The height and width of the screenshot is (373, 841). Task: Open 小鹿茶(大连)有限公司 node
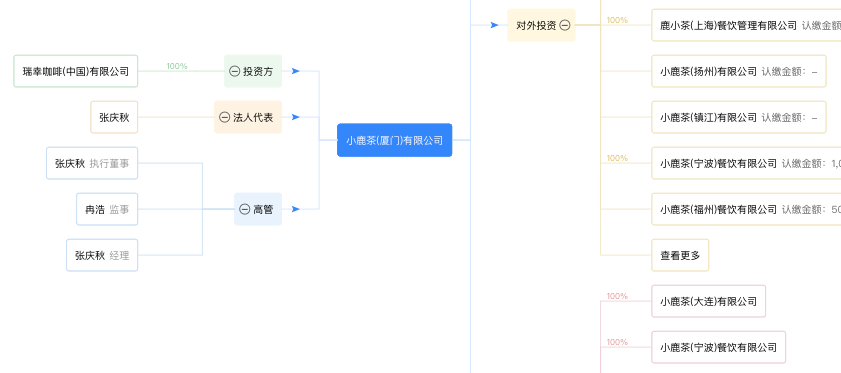pos(709,302)
